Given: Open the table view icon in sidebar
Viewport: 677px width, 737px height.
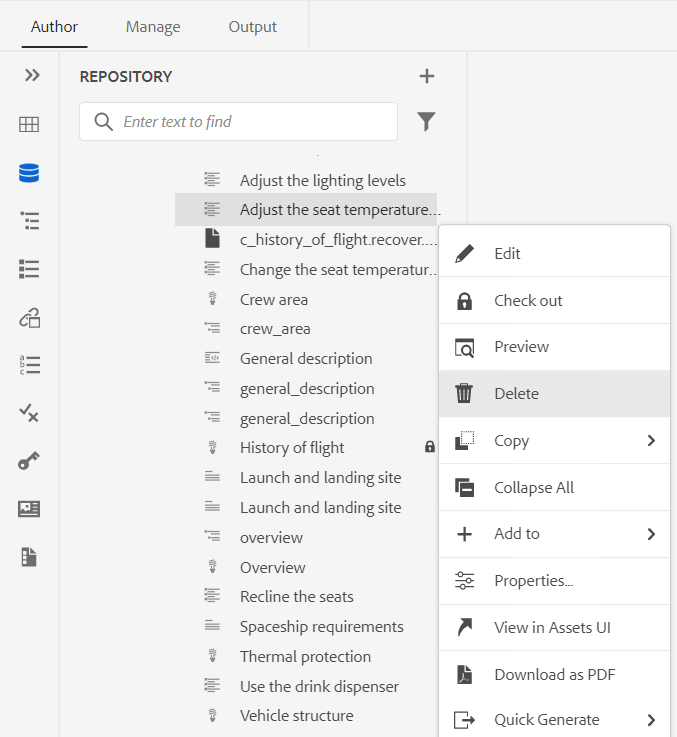Looking at the screenshot, I should point(29,124).
